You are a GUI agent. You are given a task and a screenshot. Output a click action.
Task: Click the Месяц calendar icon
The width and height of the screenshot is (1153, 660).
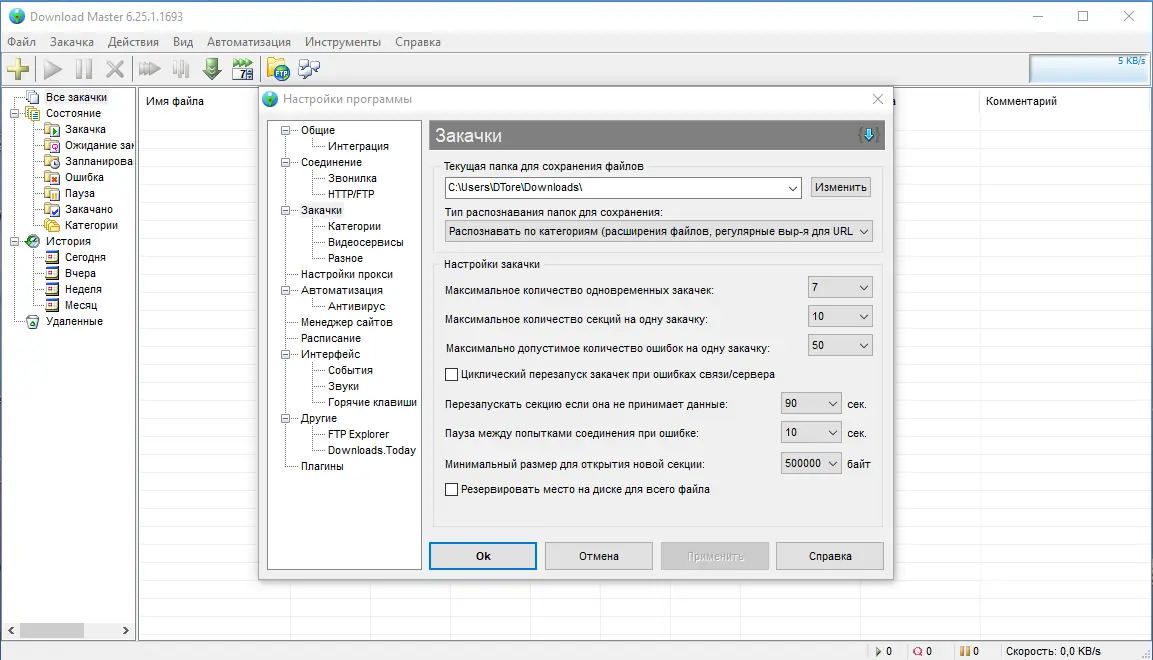click(x=51, y=305)
